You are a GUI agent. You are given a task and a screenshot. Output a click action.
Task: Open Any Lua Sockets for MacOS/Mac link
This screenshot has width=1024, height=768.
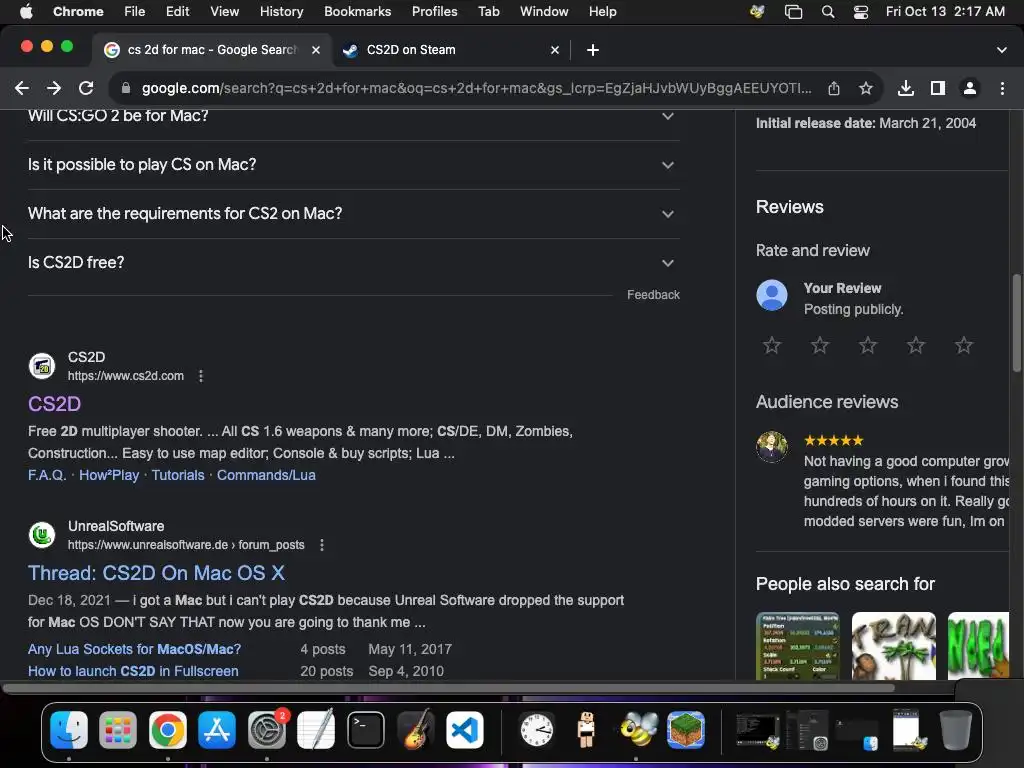tap(134, 649)
